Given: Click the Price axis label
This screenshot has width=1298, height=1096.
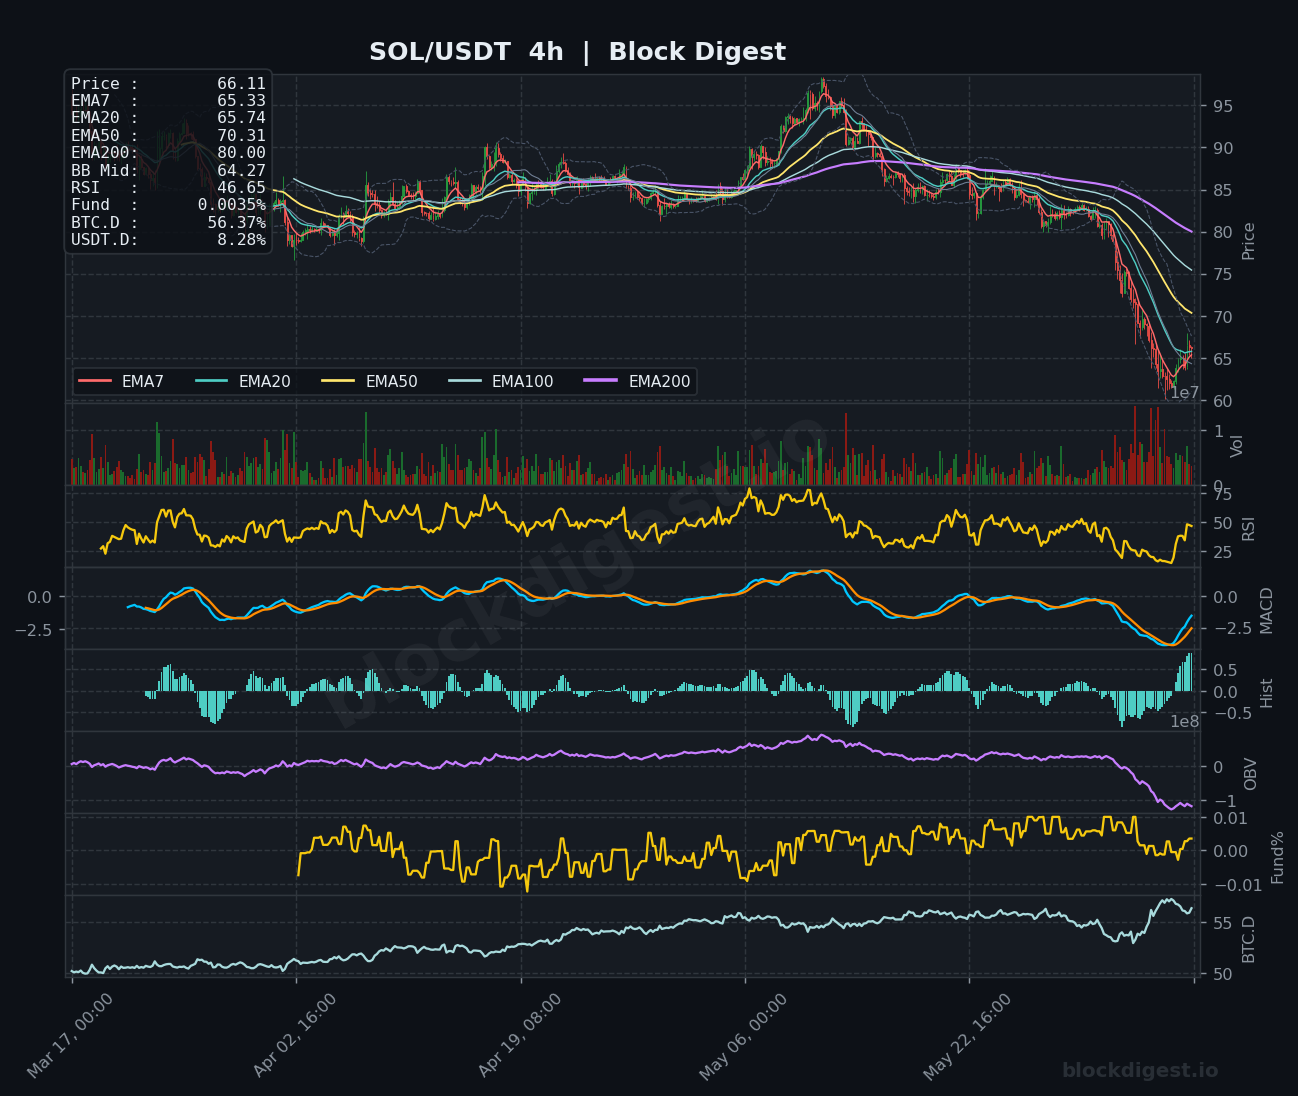Looking at the screenshot, I should coord(1248,241).
